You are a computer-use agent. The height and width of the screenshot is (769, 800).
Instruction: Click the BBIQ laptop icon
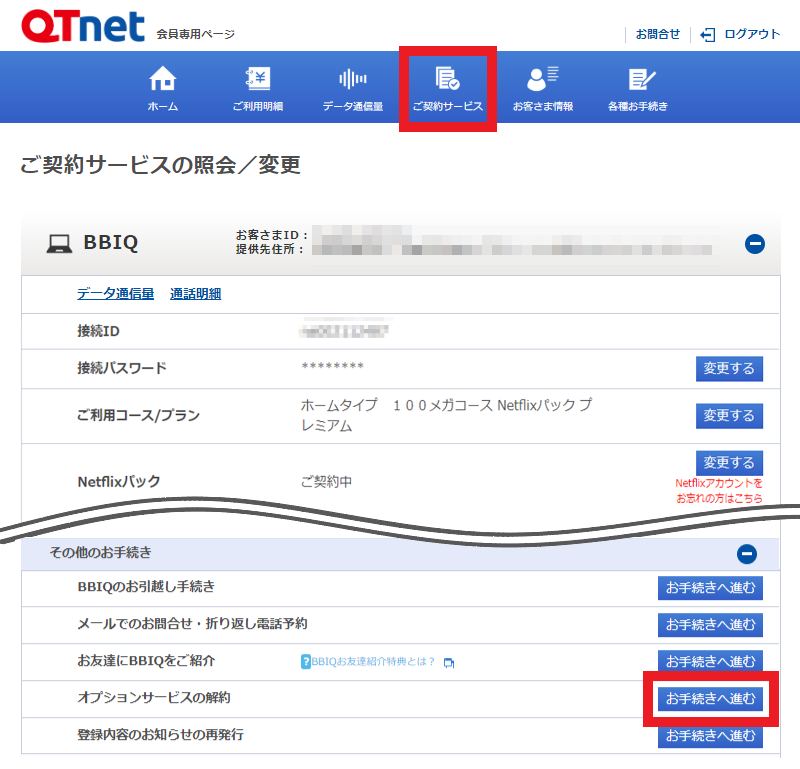point(59,243)
